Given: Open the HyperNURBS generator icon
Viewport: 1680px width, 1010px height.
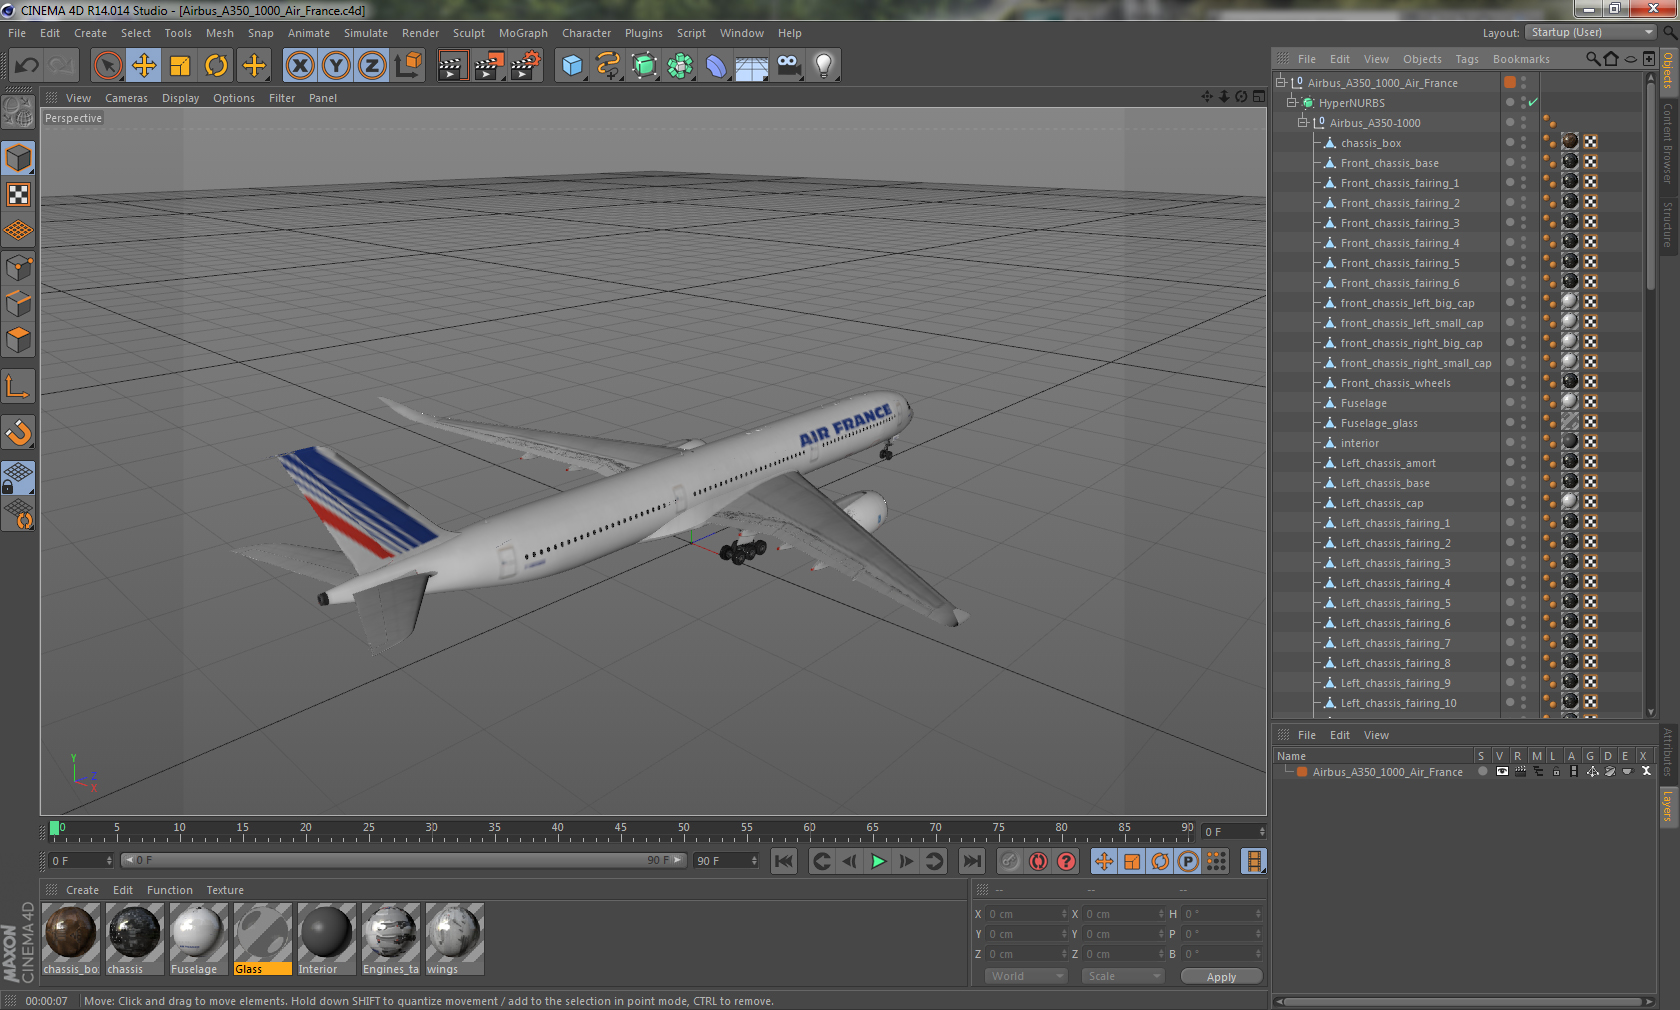Looking at the screenshot, I should coord(645,66).
